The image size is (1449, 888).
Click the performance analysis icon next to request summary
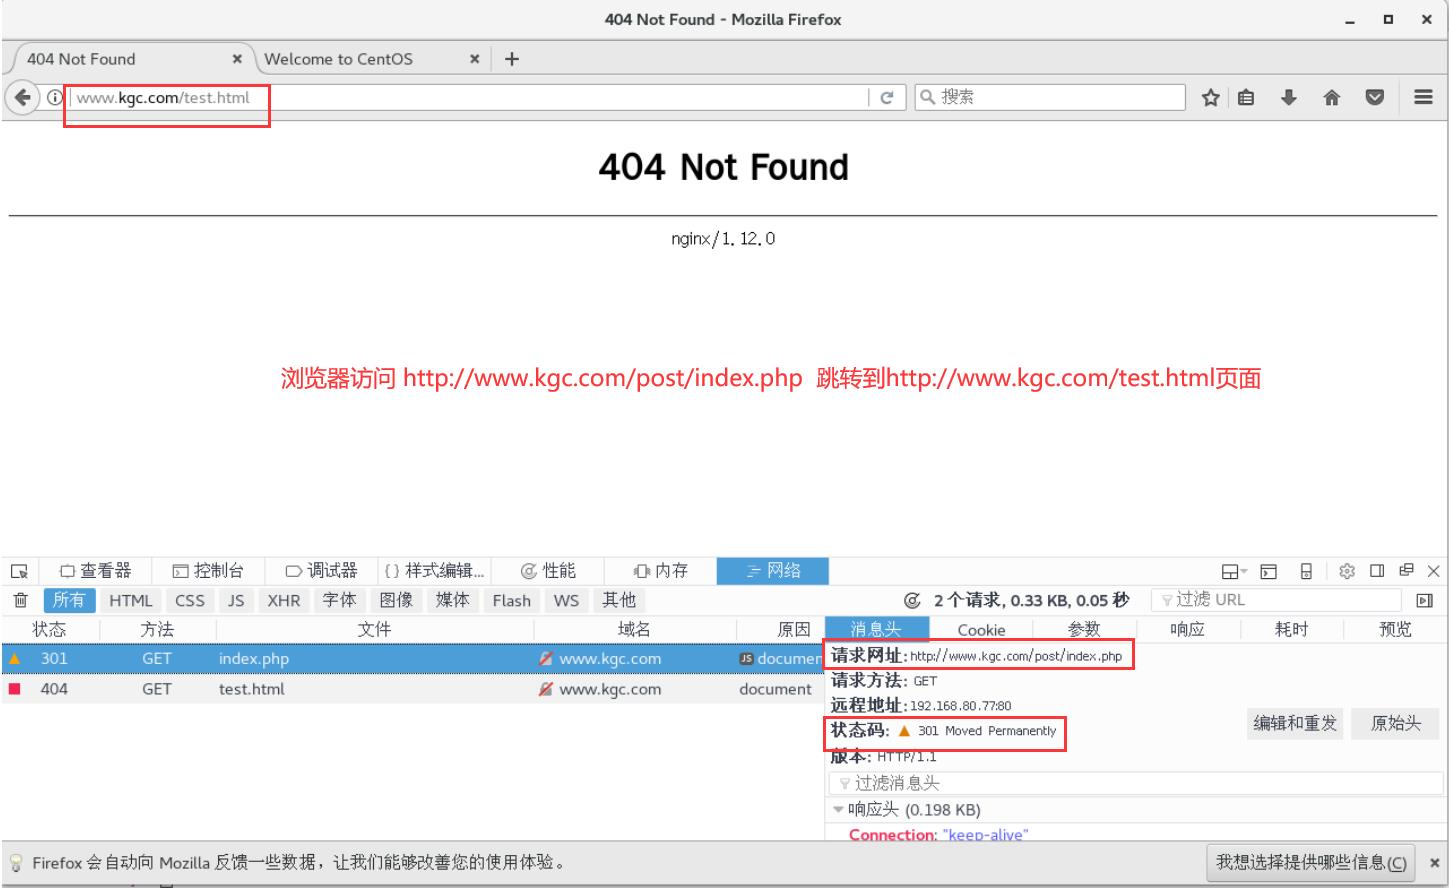[912, 601]
